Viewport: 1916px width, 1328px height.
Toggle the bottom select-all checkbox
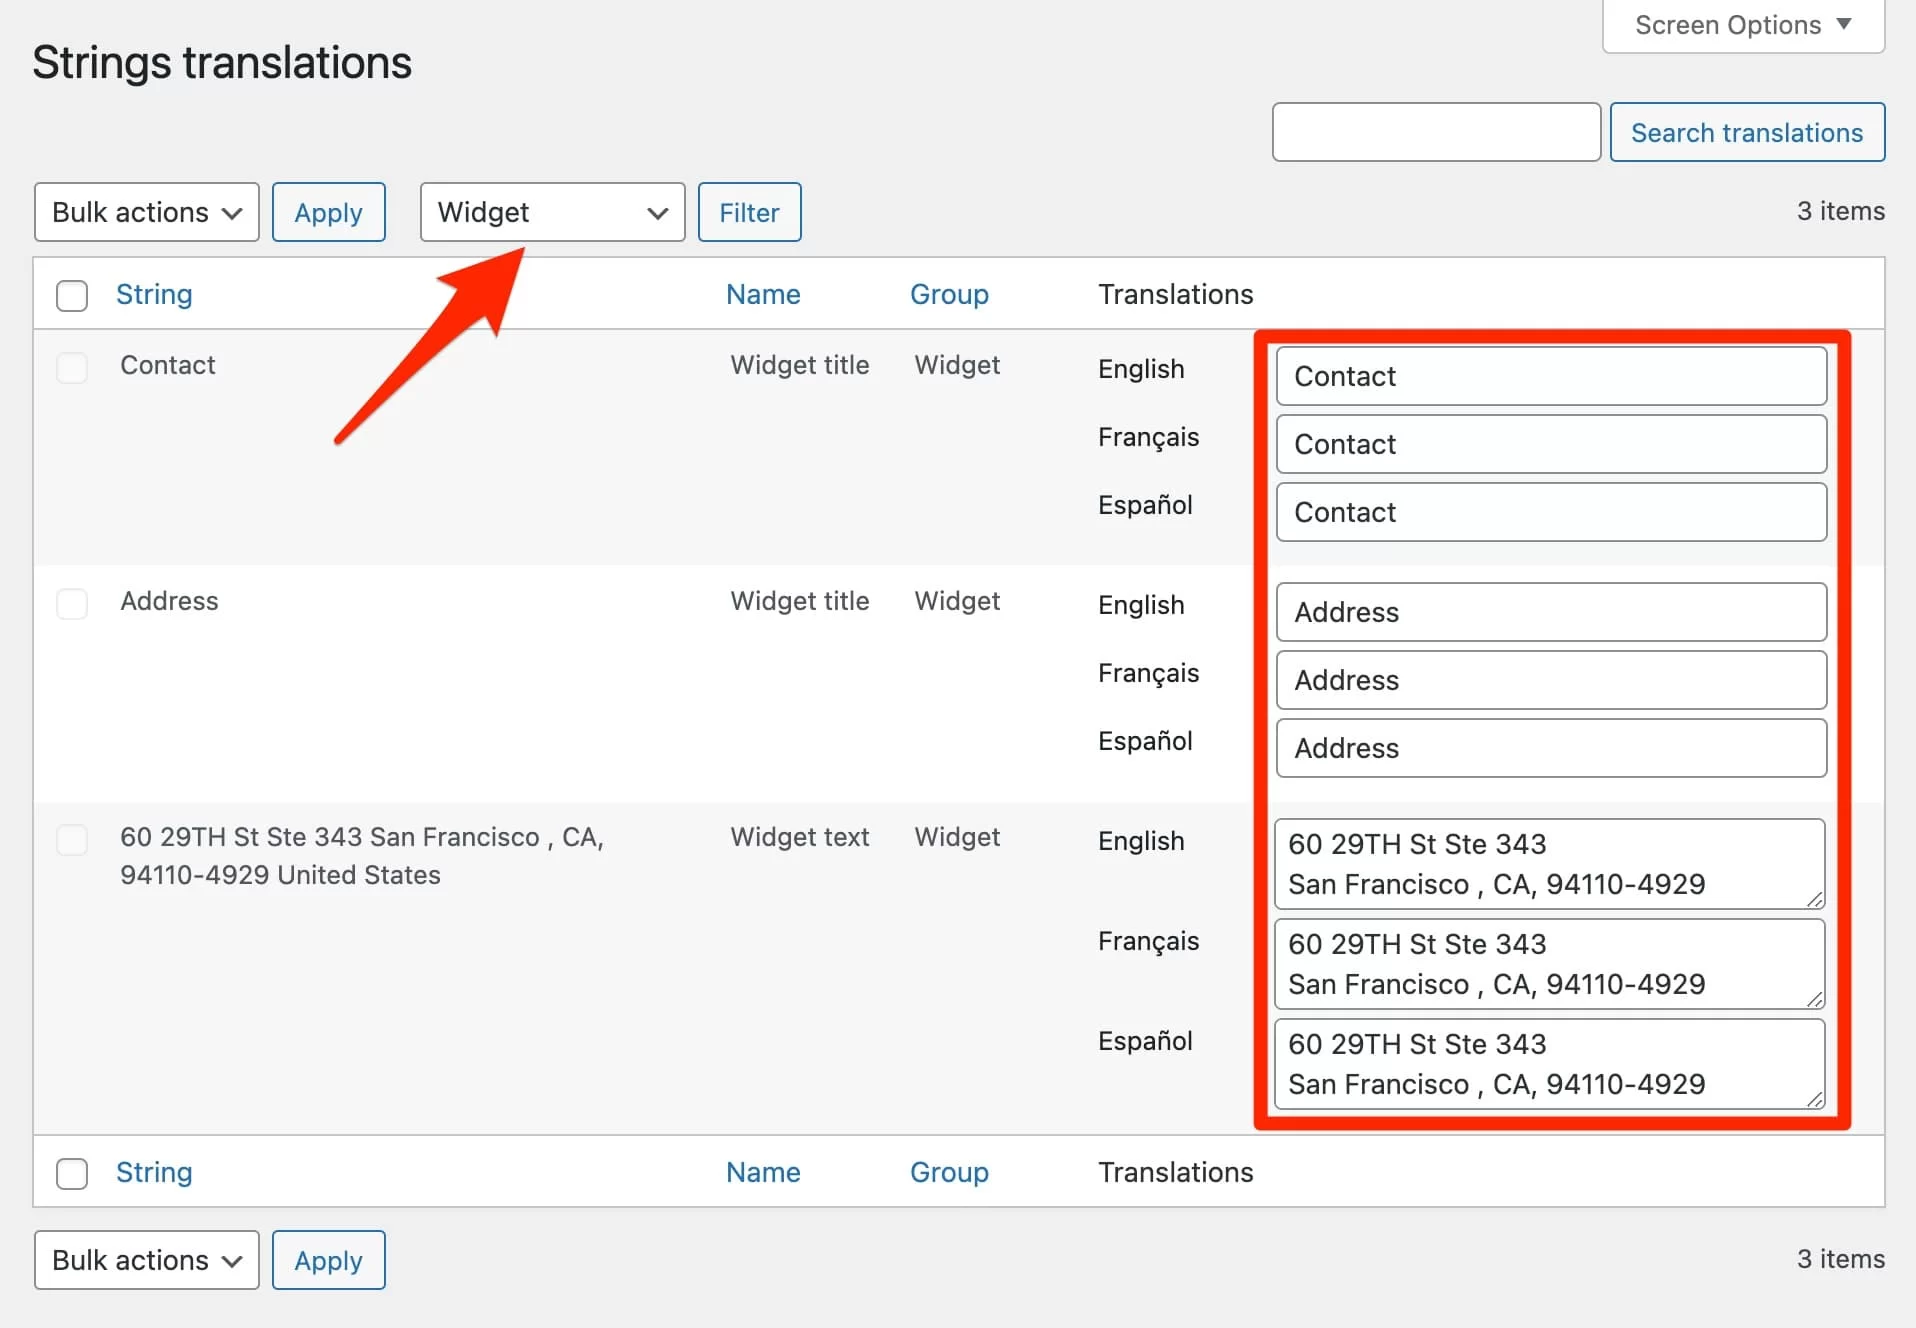click(x=72, y=1173)
